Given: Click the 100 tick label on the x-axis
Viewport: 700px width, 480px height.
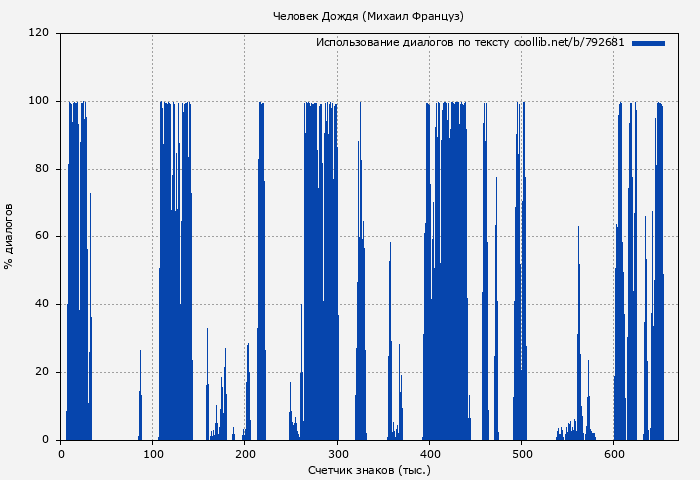Looking at the screenshot, I should tap(153, 454).
